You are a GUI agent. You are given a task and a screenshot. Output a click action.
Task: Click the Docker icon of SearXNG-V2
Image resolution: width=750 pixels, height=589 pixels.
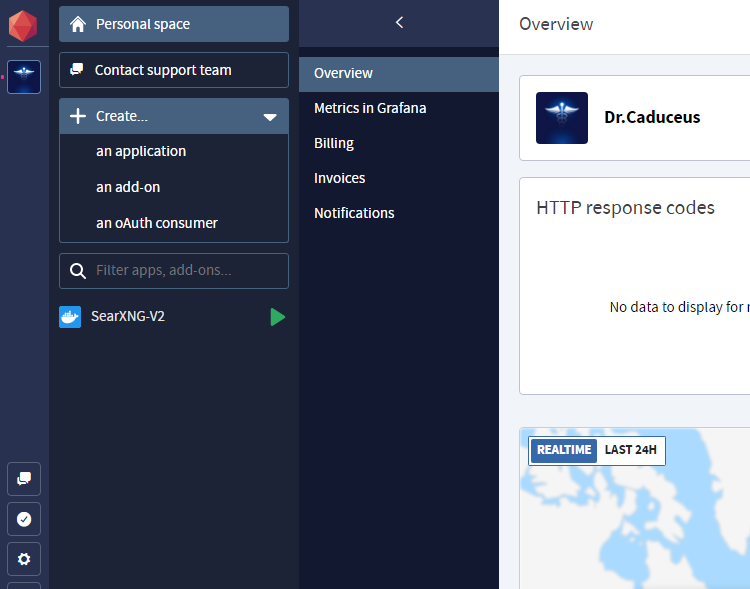(70, 317)
